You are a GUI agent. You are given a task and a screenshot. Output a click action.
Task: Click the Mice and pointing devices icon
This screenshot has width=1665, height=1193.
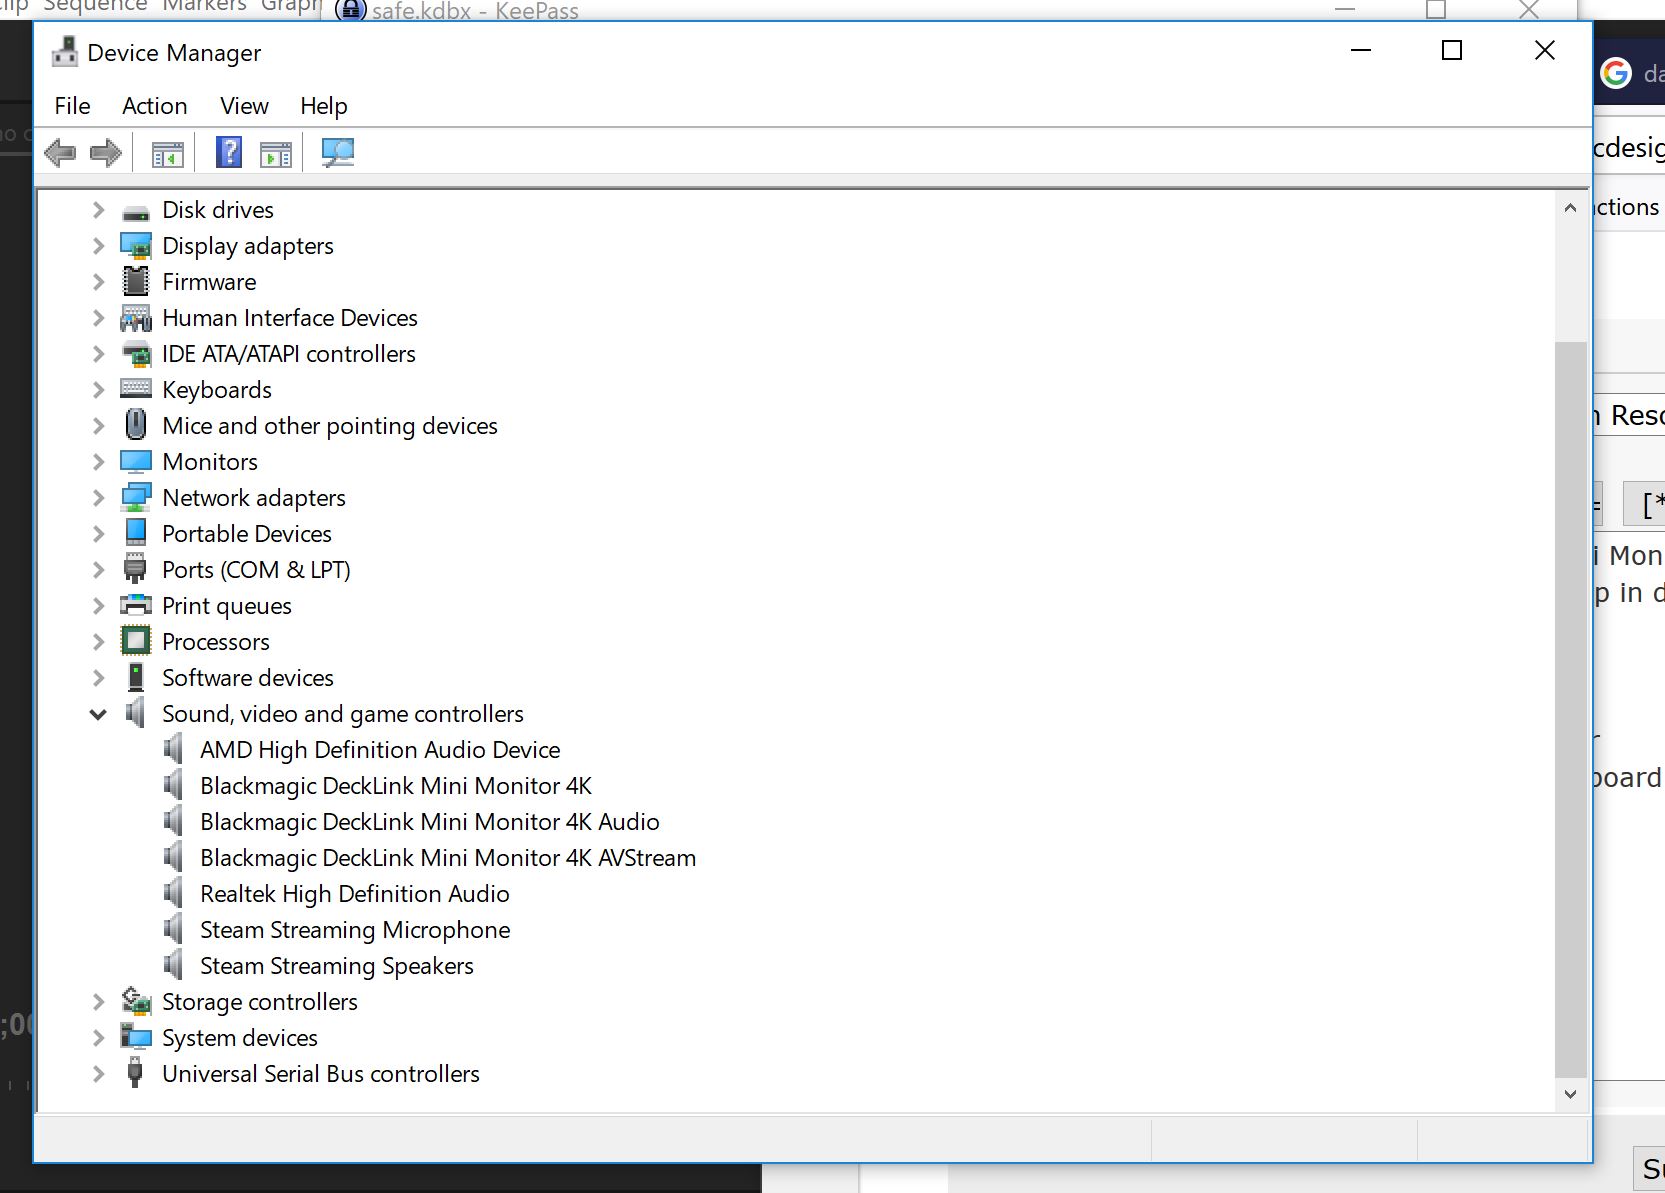[x=136, y=425]
